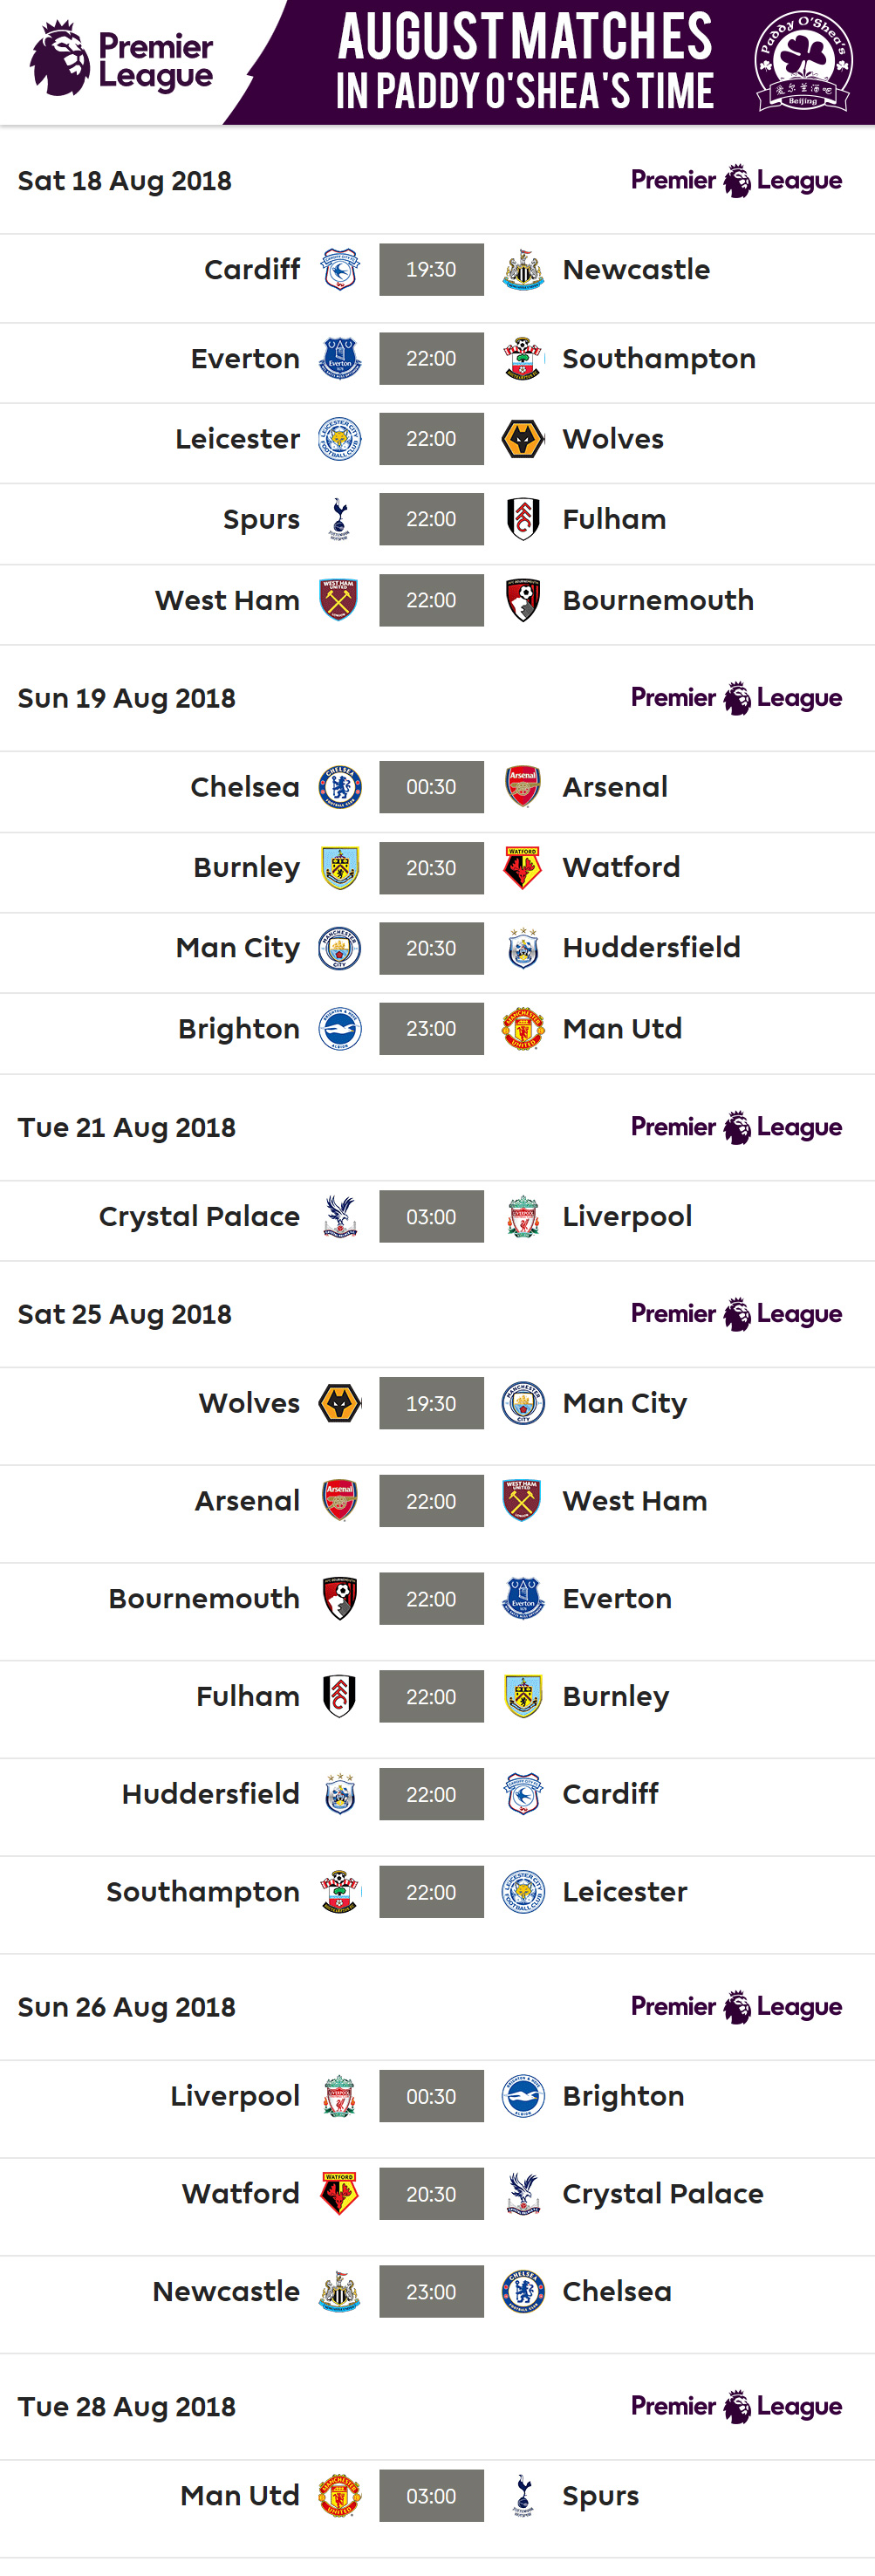Click the 03:00 time for Man Utd vs Spurs
875x2576 pixels.
pyautogui.click(x=431, y=2496)
